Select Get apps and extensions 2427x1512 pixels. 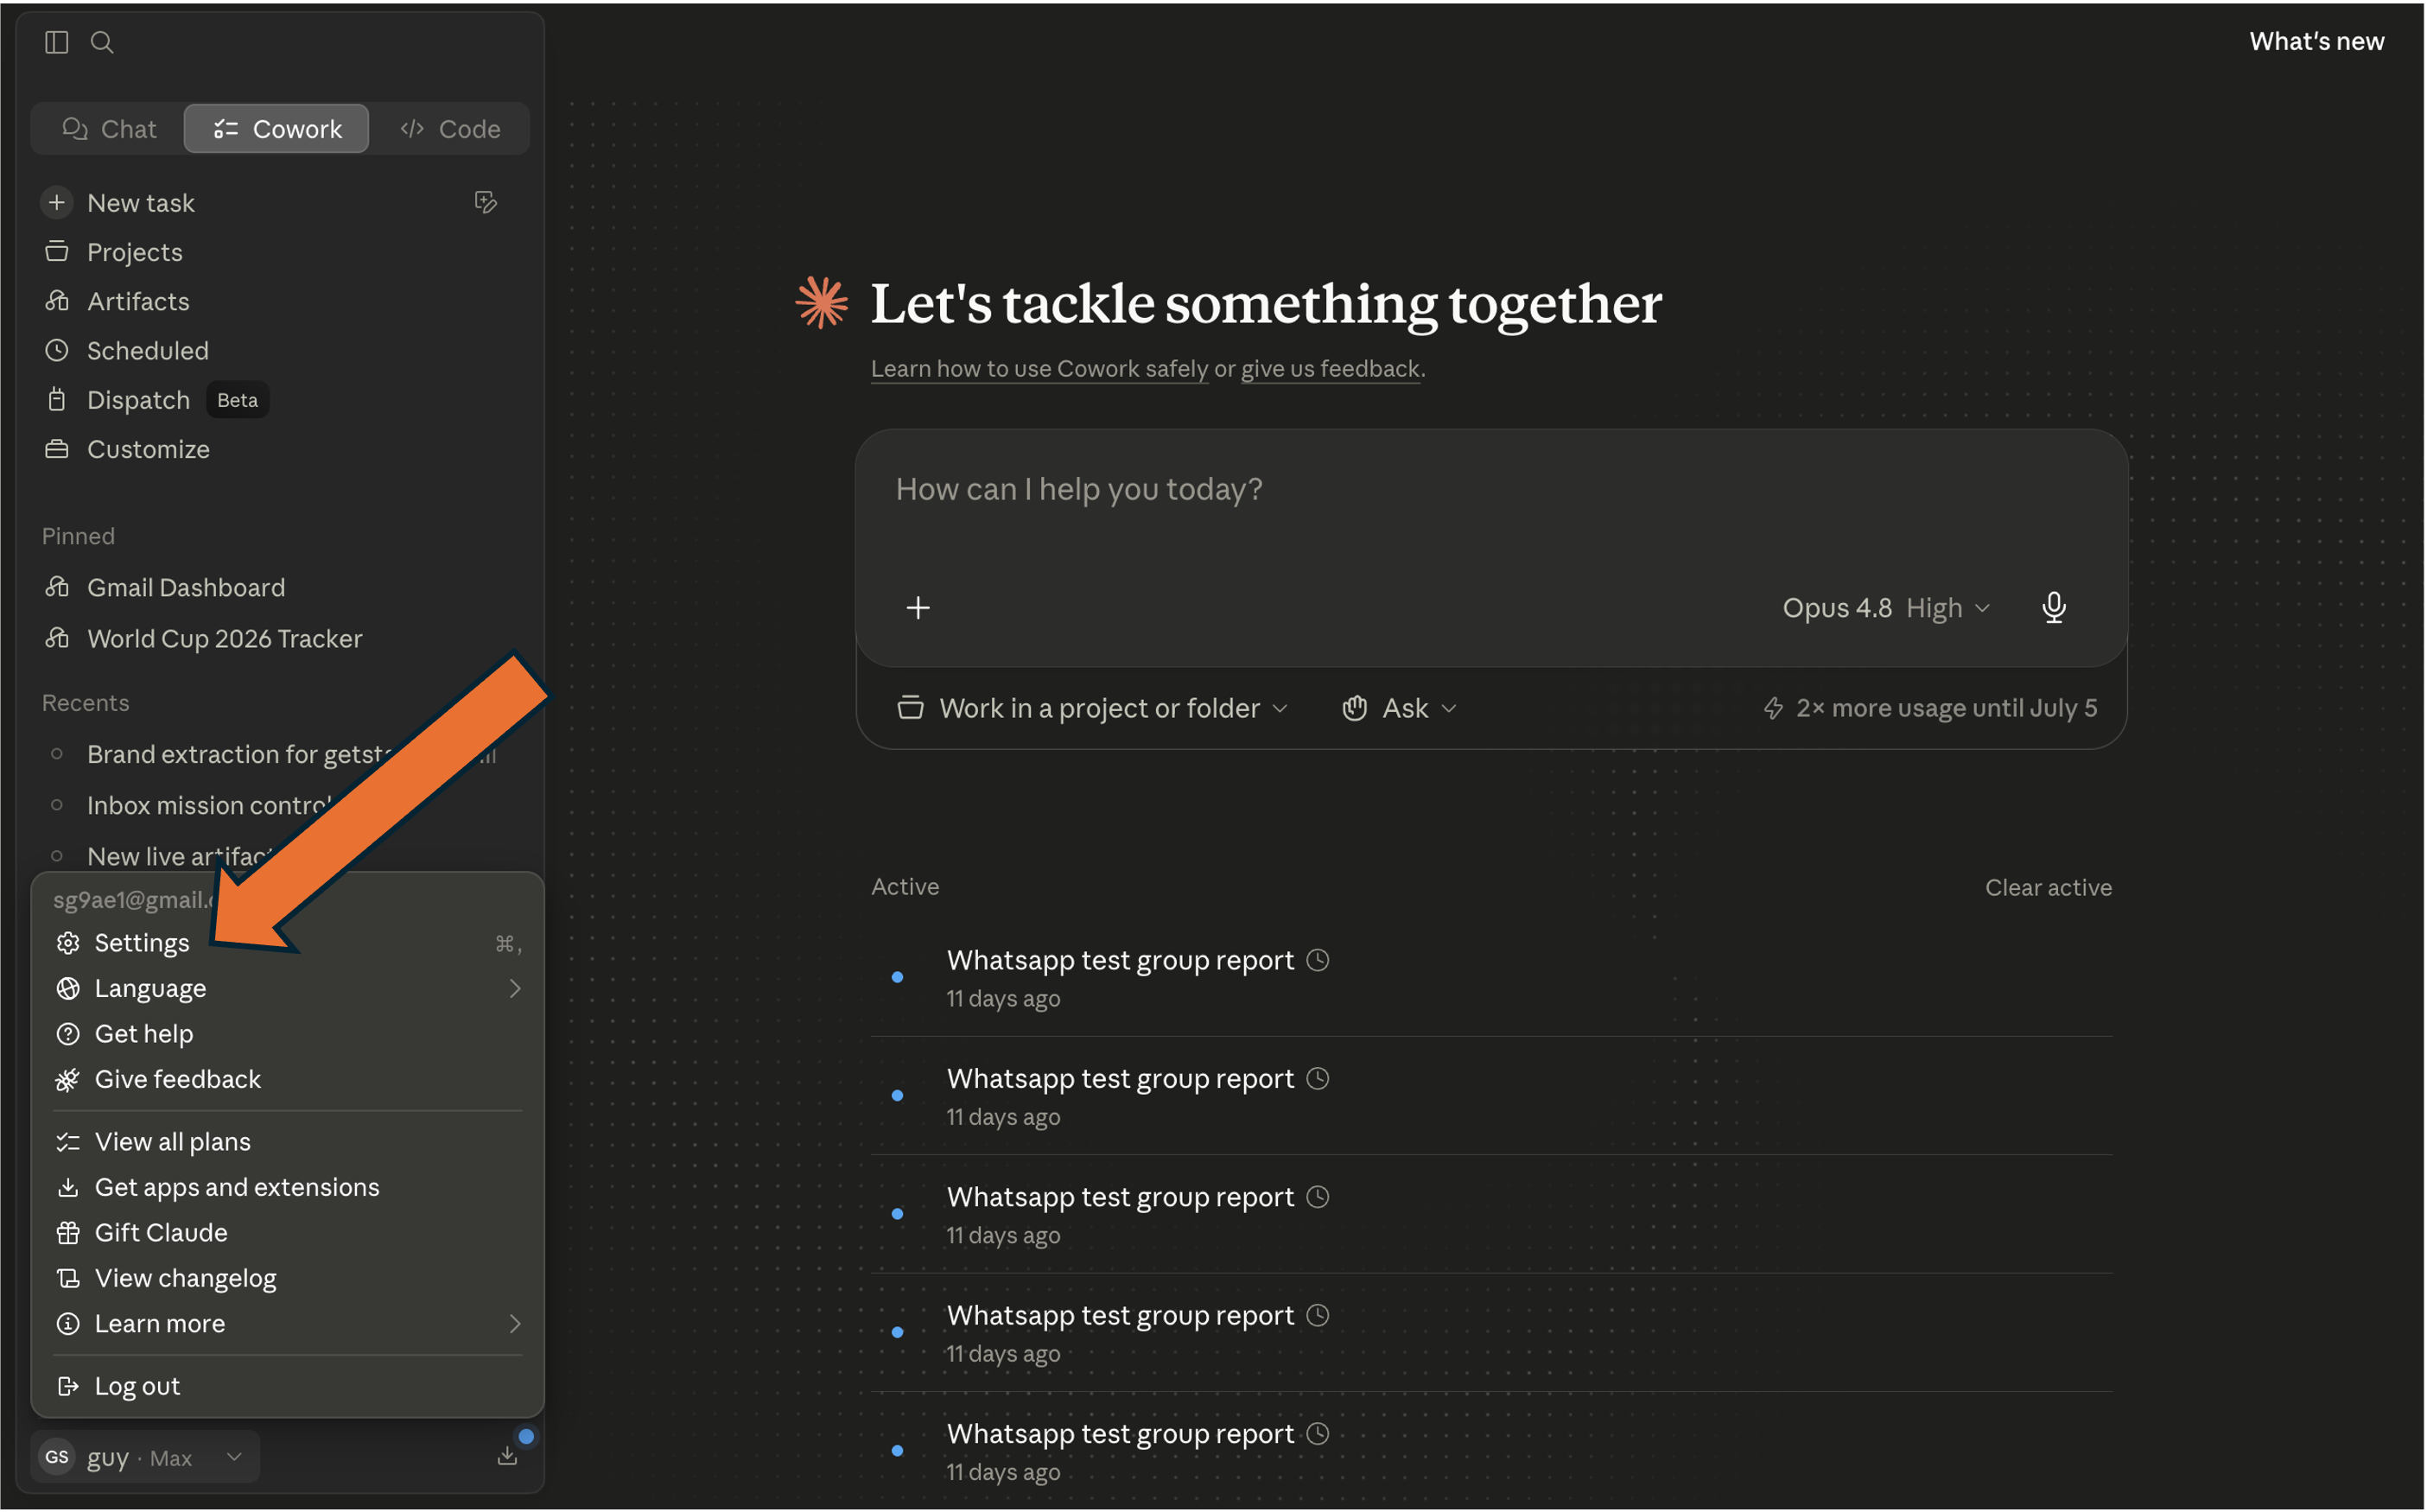tap(288, 1187)
